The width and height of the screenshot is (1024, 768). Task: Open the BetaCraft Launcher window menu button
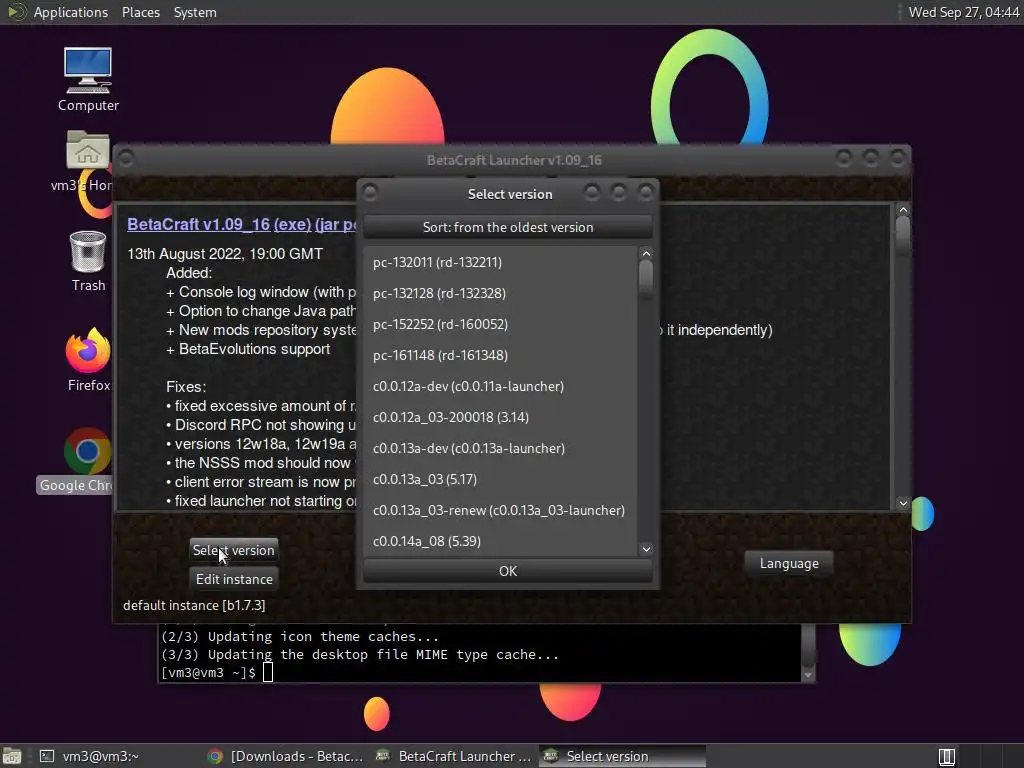coord(126,159)
